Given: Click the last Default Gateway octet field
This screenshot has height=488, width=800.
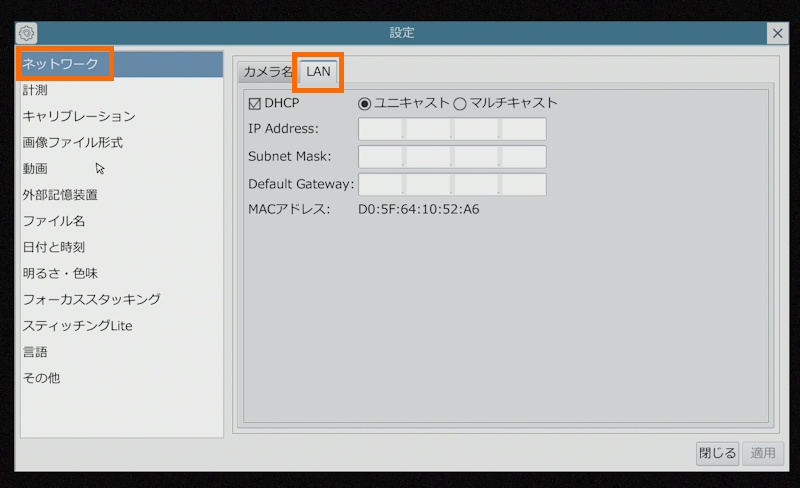Looking at the screenshot, I should pos(523,185).
